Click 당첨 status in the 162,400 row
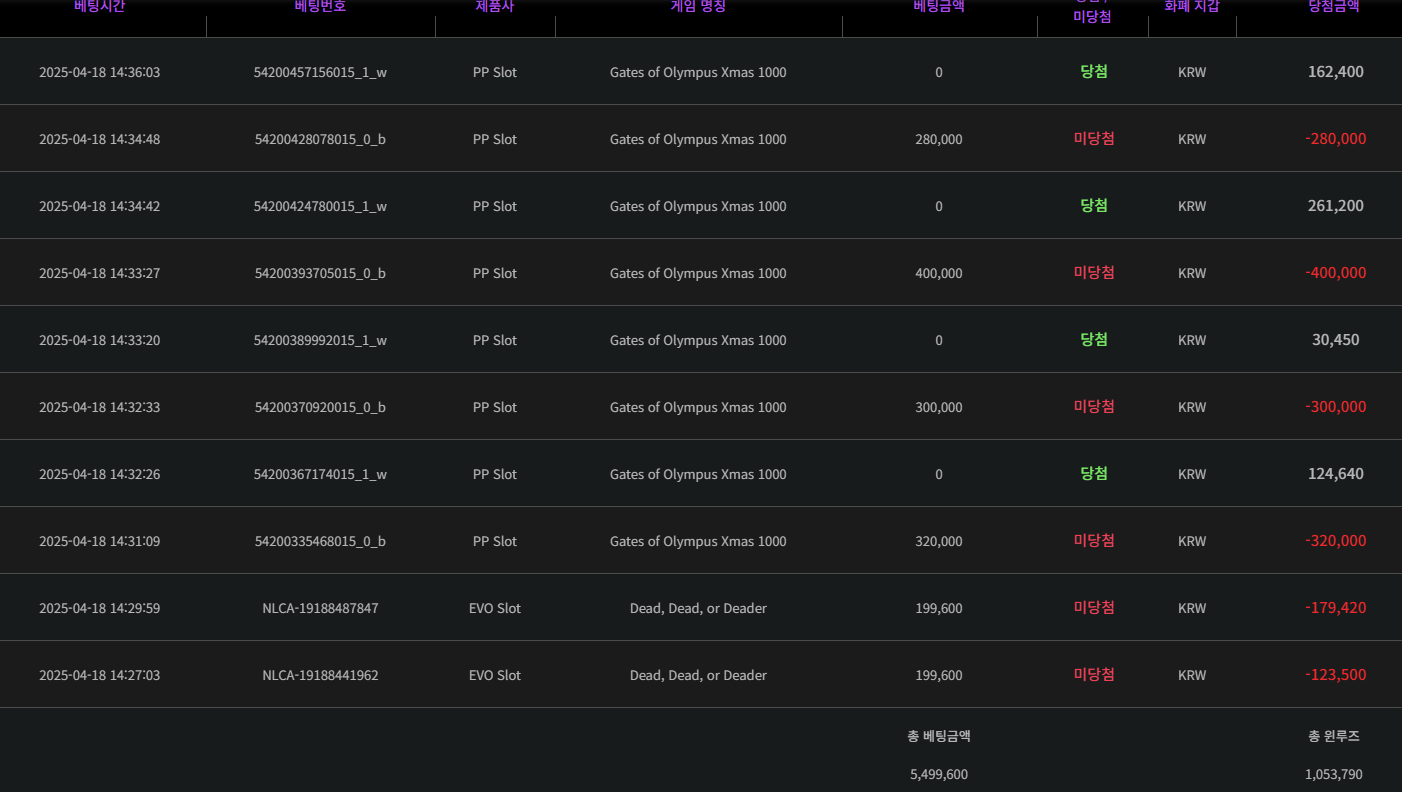1402x792 pixels. 1094,71
